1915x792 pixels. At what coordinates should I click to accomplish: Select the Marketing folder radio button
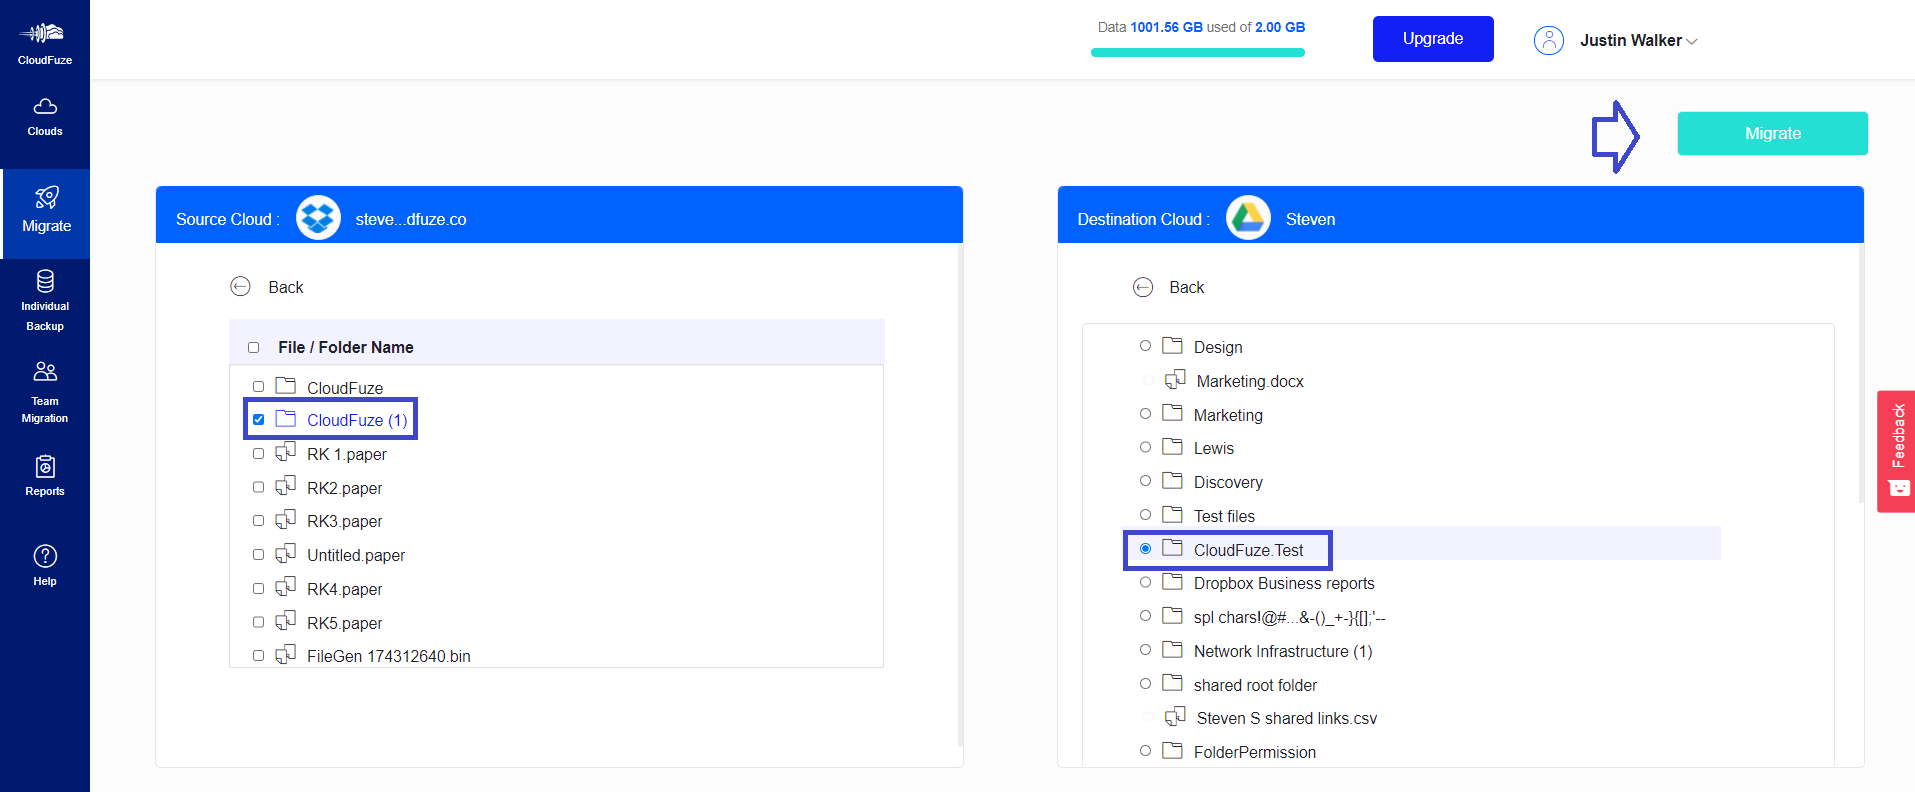pos(1145,414)
